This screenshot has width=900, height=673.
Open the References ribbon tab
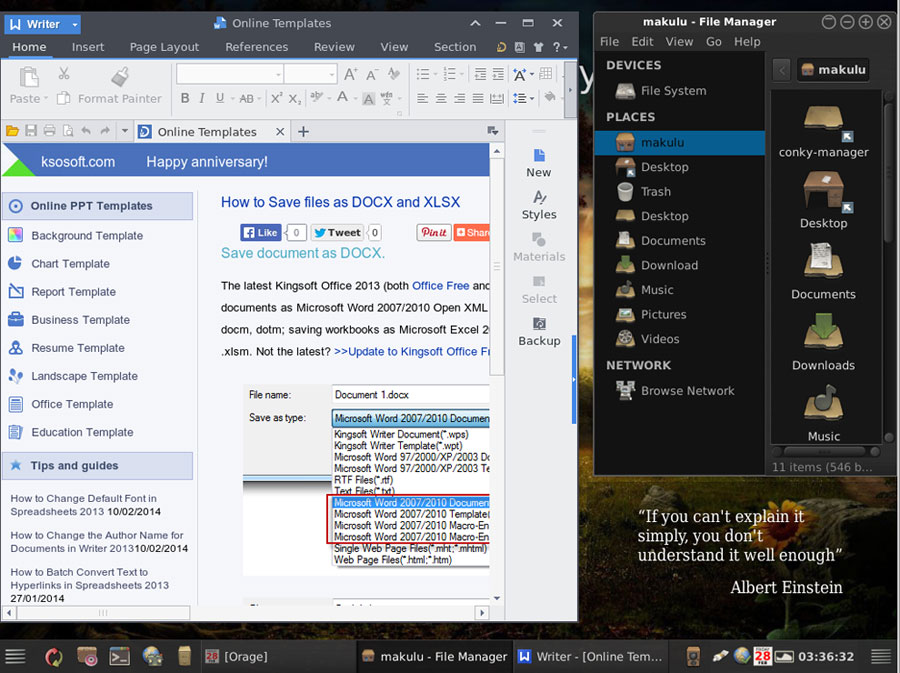point(256,47)
